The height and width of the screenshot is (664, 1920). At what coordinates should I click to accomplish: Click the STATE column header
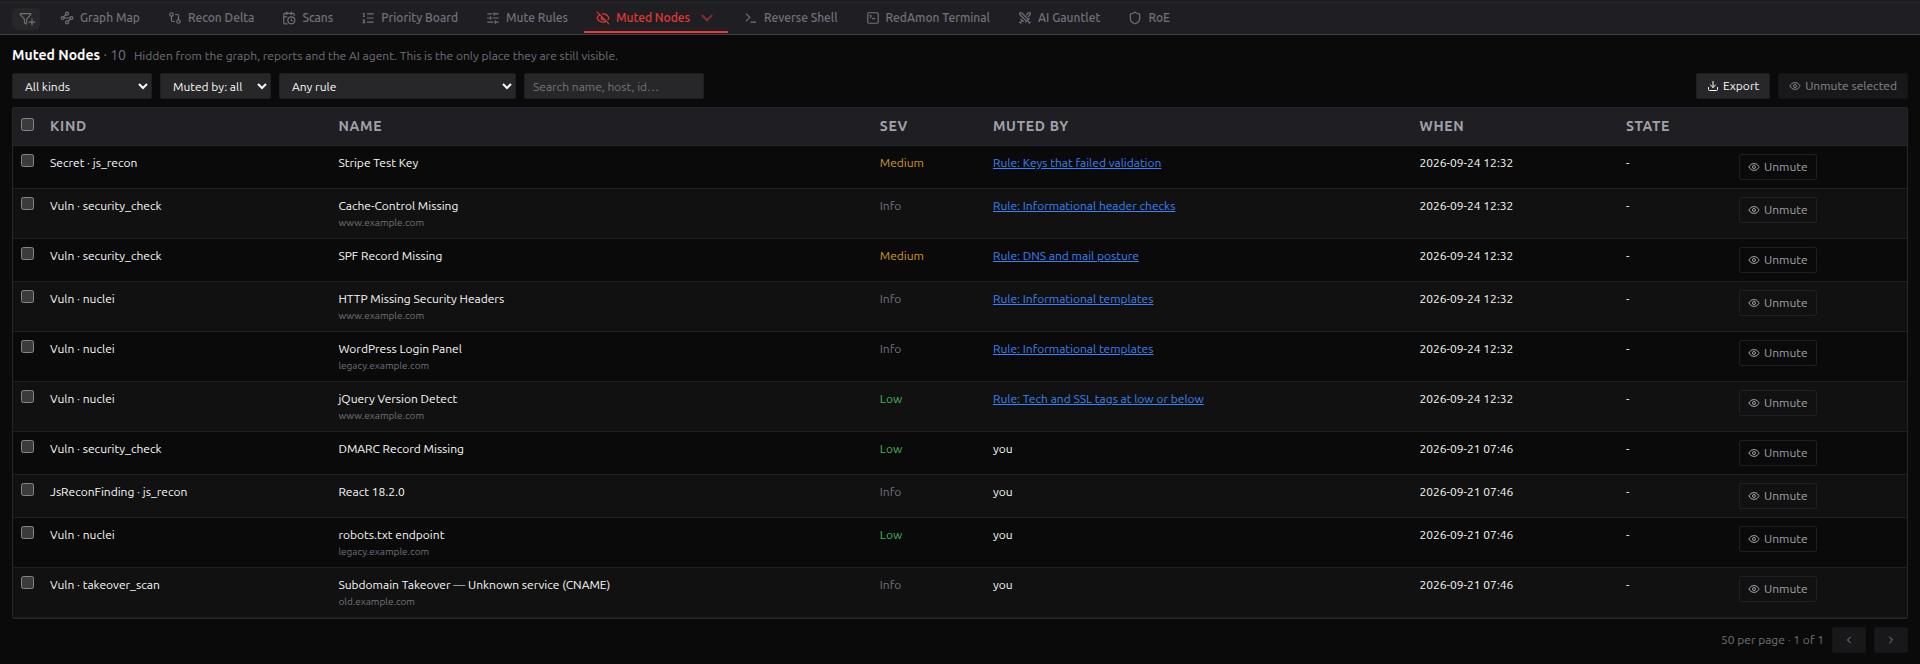coord(1647,126)
